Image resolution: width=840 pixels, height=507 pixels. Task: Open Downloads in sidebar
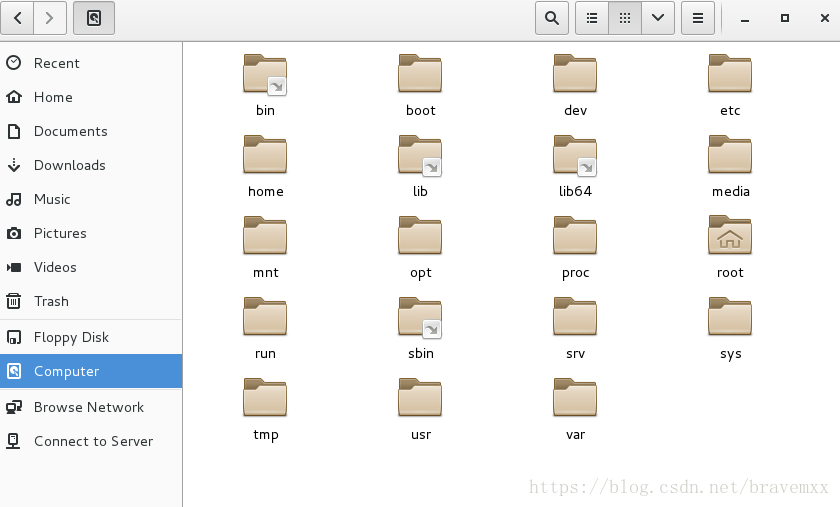pos(91,165)
